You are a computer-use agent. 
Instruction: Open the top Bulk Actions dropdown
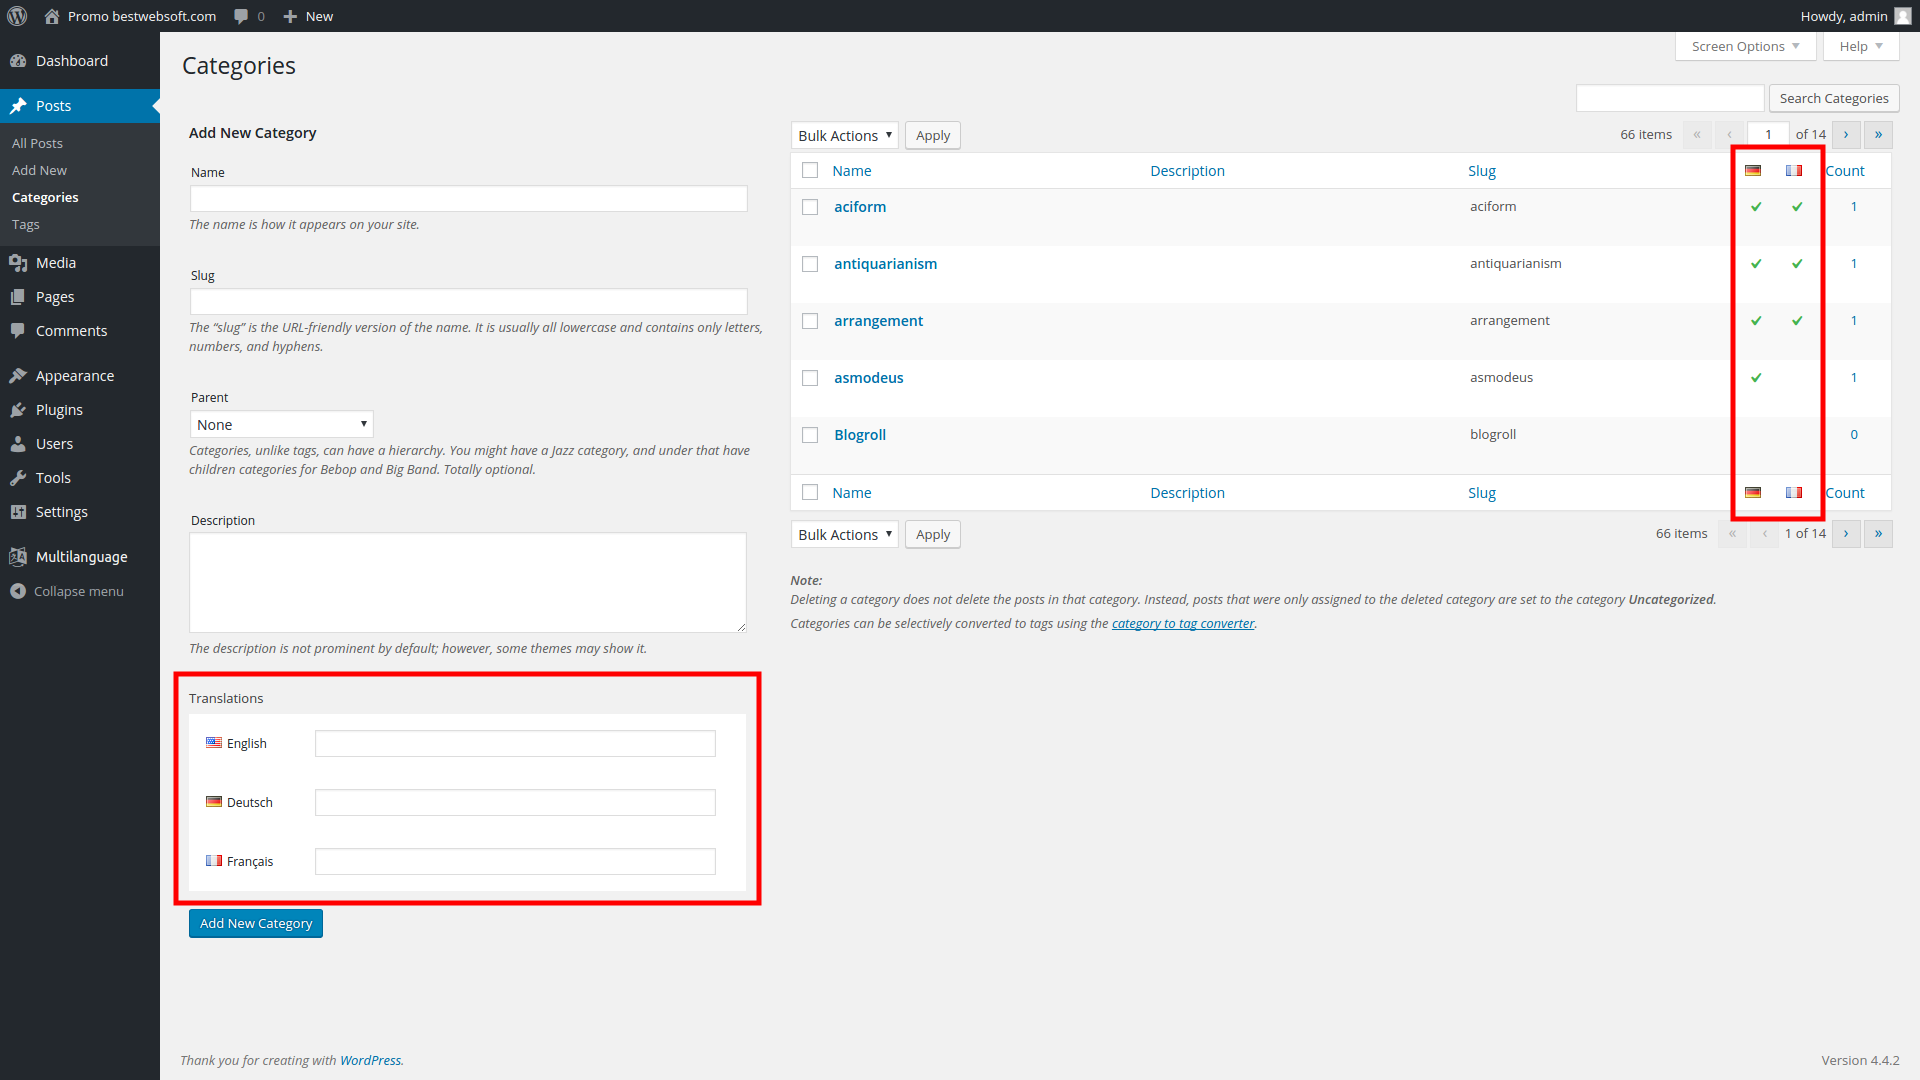click(845, 136)
